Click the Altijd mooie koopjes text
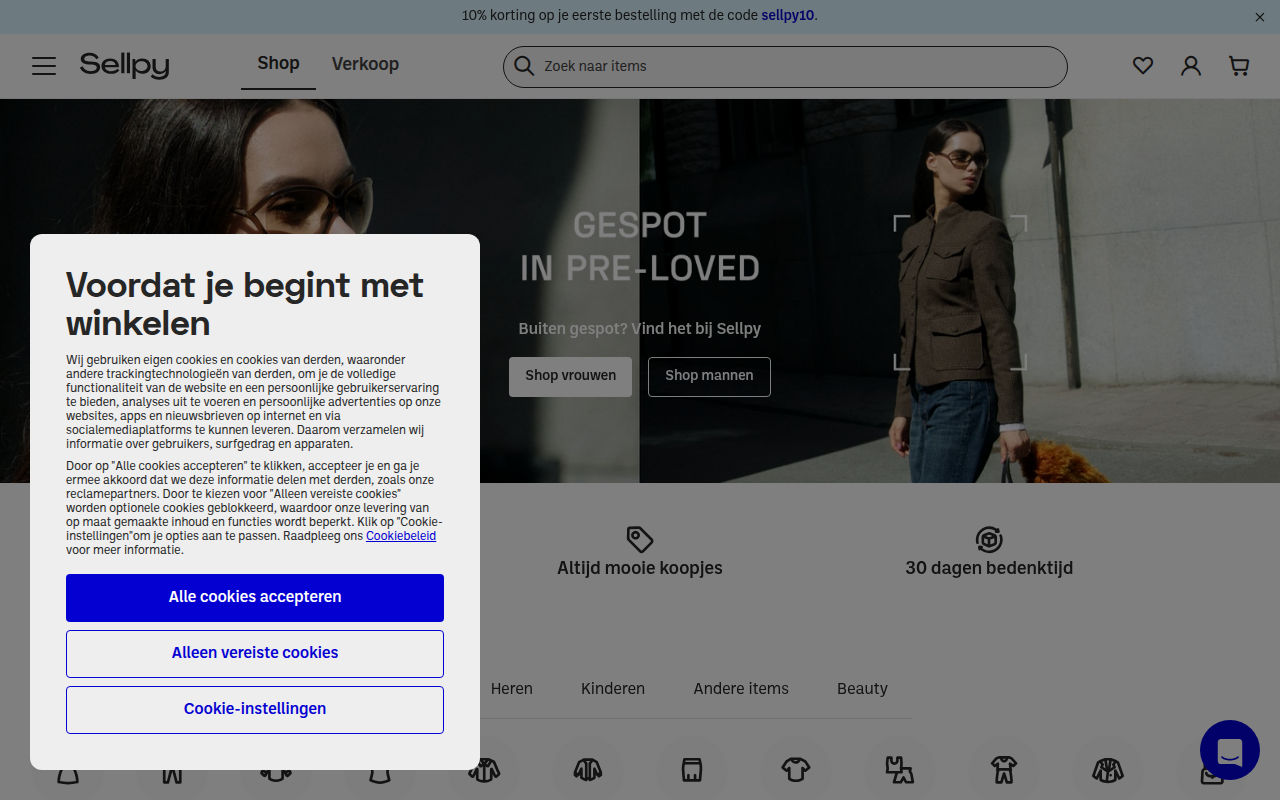Screen dimensions: 1280x800 [640, 568]
